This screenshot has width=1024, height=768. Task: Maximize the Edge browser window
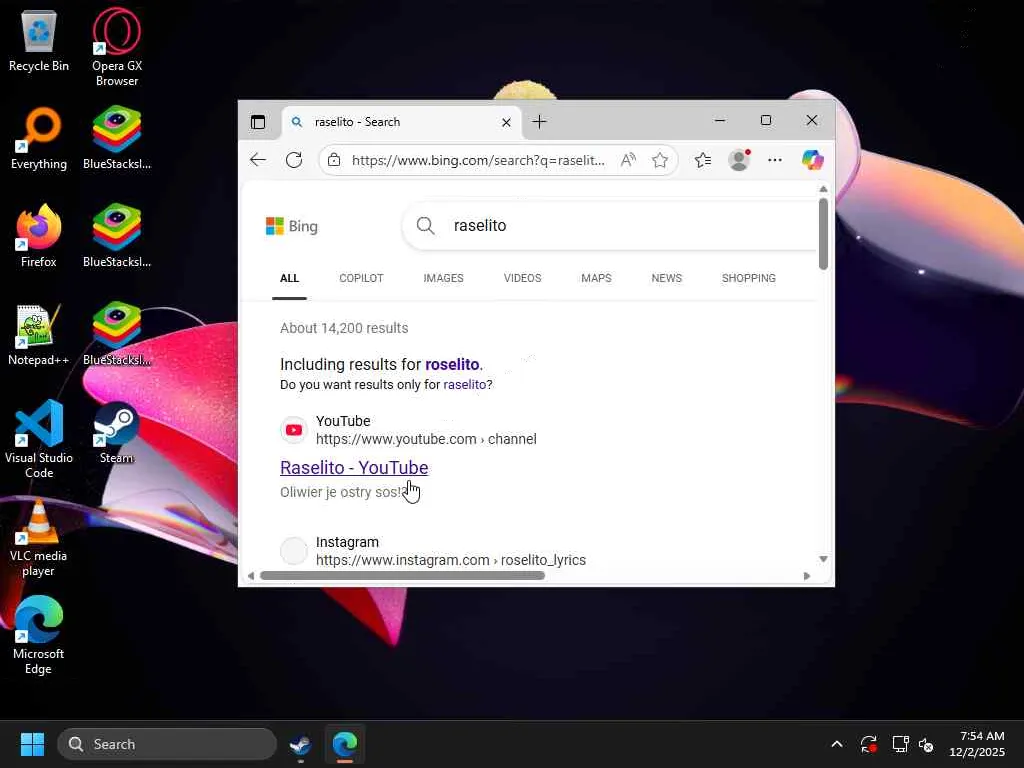[766, 120]
